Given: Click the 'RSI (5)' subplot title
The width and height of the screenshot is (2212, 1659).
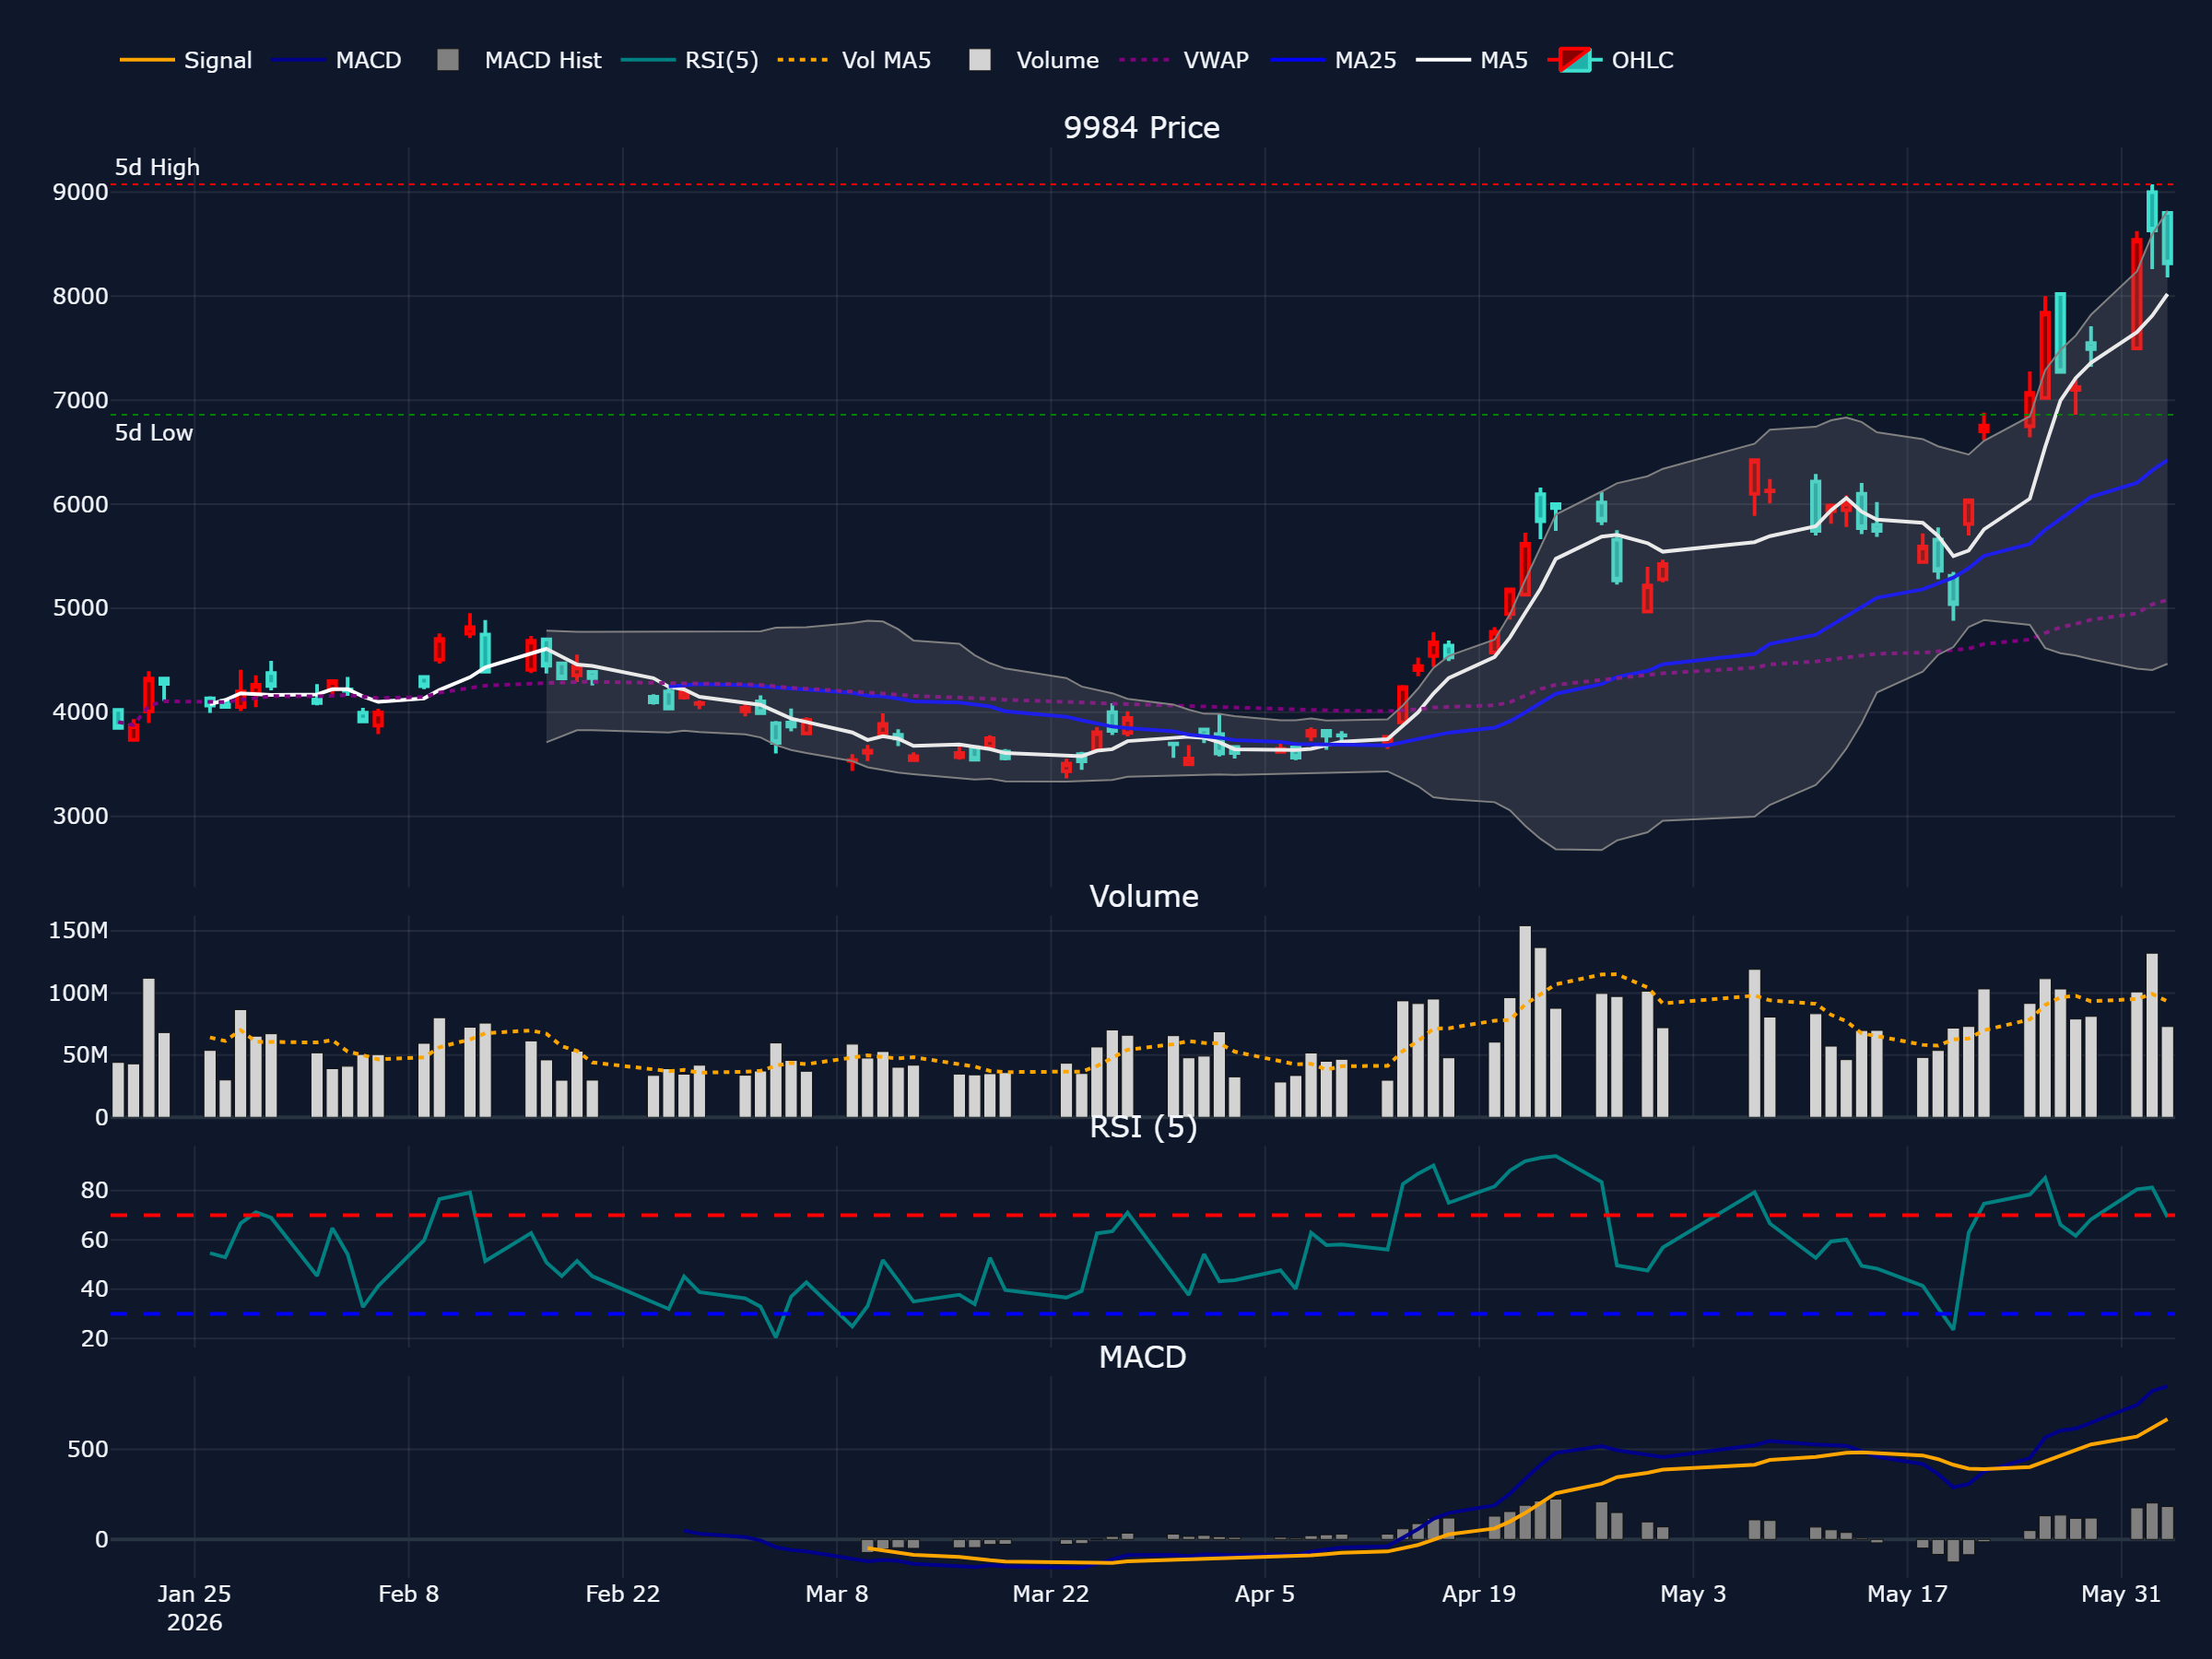Looking at the screenshot, I should [x=1143, y=1127].
